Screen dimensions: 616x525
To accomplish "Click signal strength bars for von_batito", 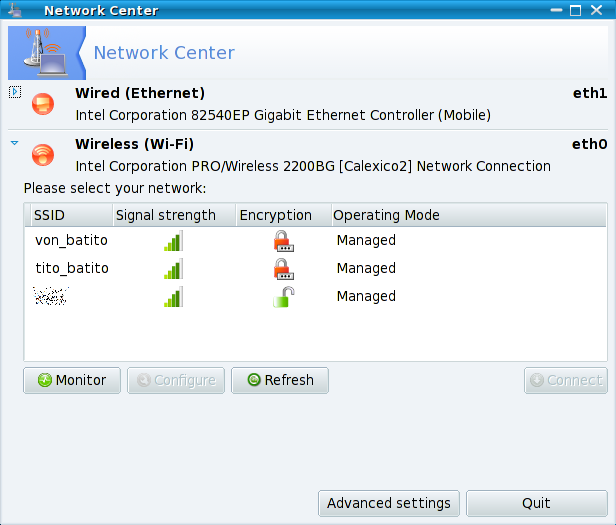I will tap(173, 241).
